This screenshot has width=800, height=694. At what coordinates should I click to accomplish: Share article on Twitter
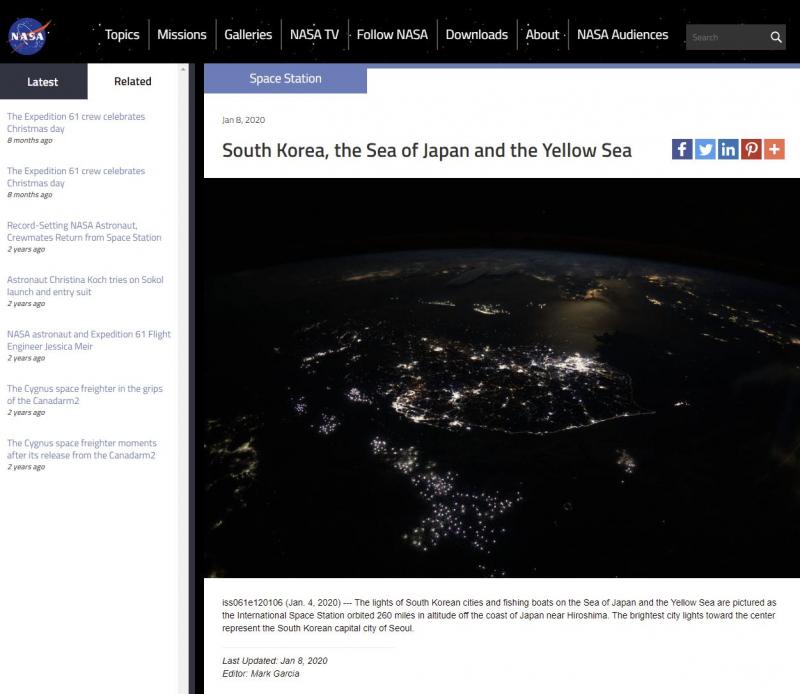705,150
